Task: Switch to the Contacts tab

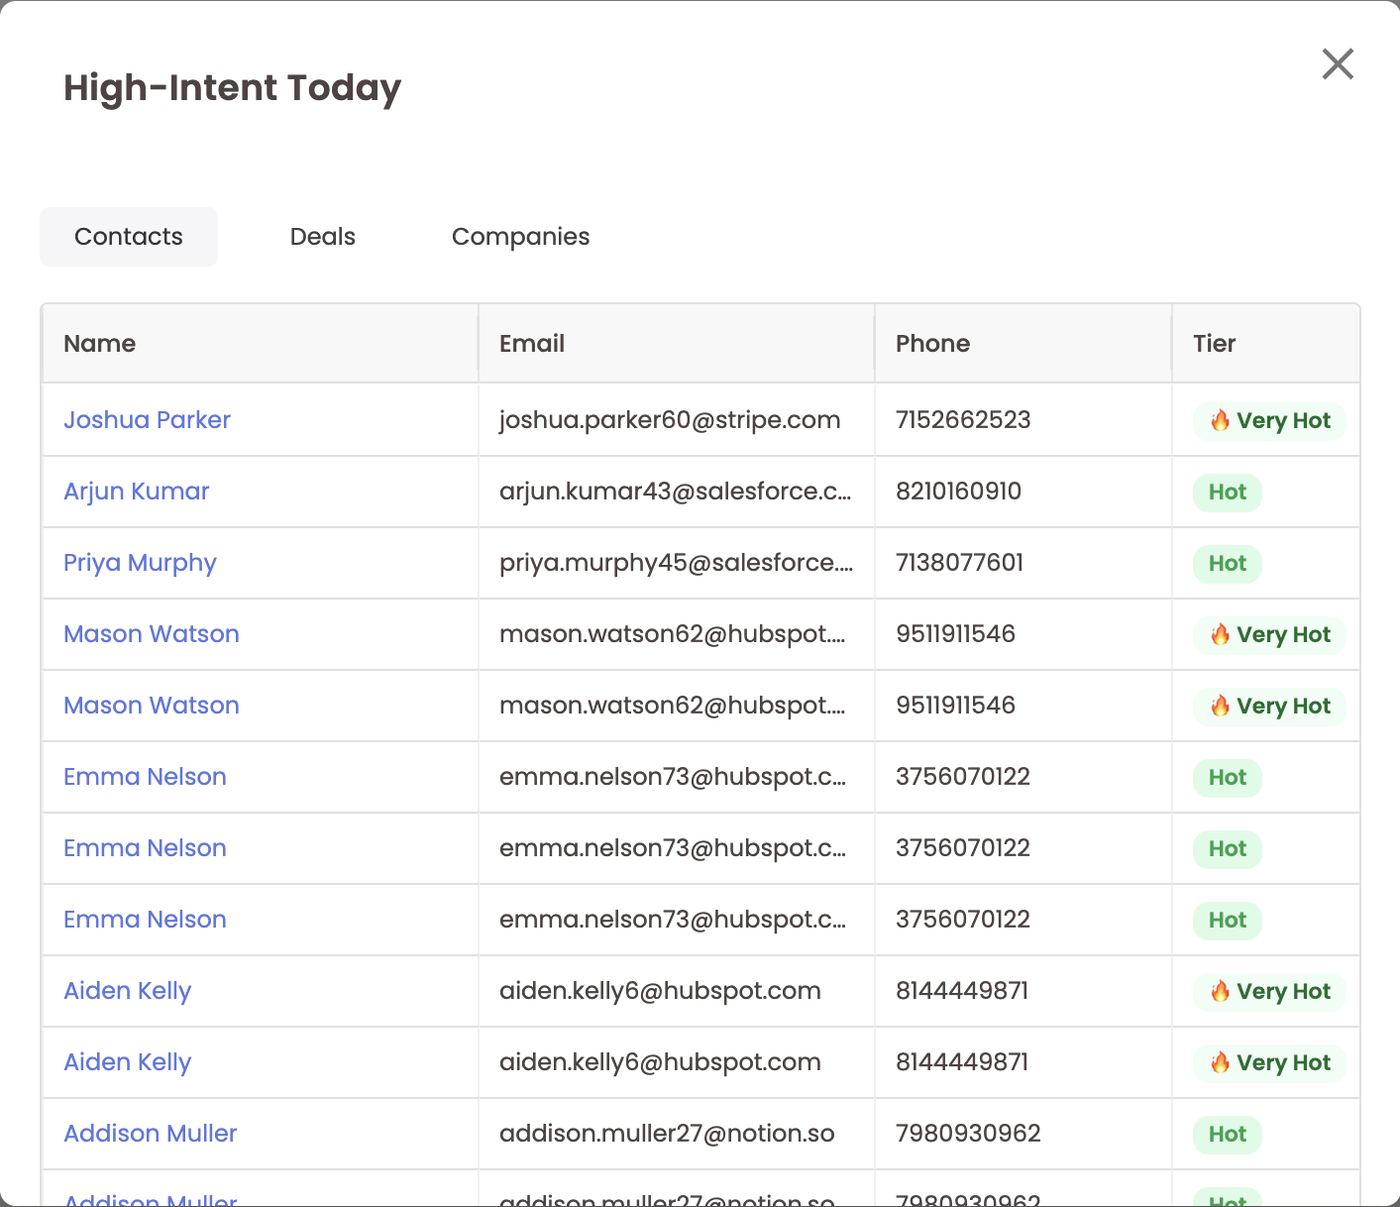Action: coord(129,237)
